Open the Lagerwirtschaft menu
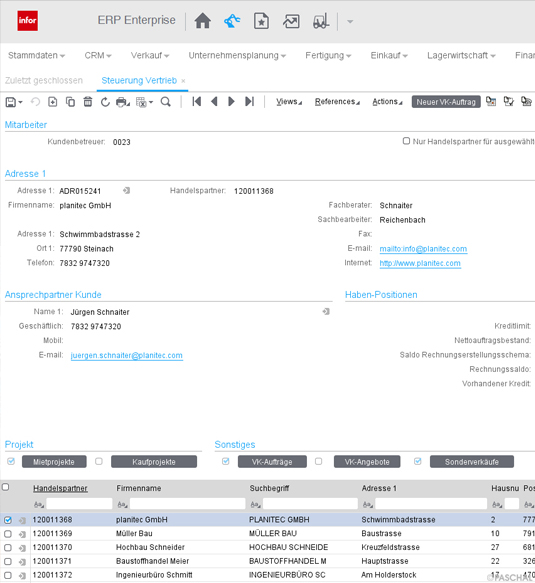535x583 pixels. [461, 55]
